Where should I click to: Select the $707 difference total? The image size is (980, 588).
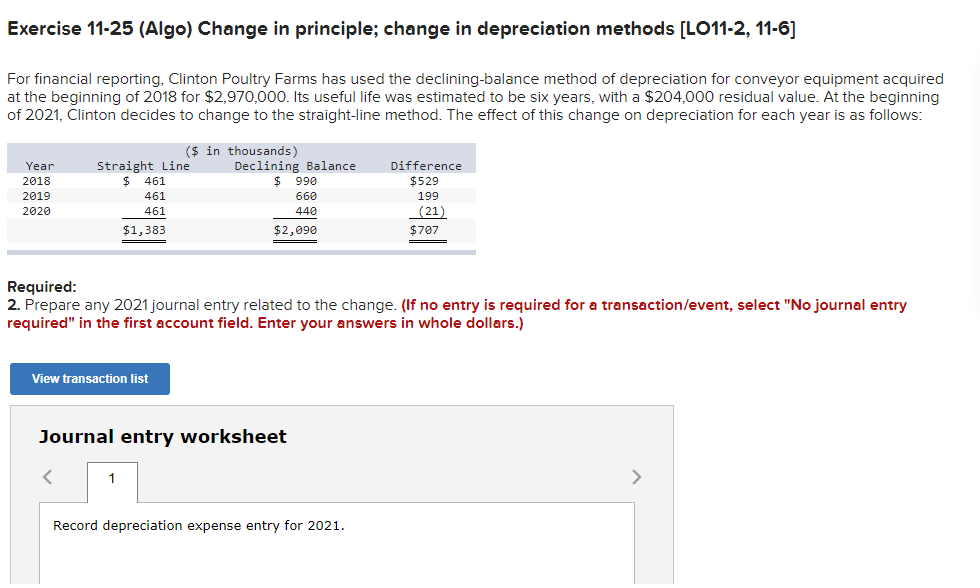[x=427, y=229]
